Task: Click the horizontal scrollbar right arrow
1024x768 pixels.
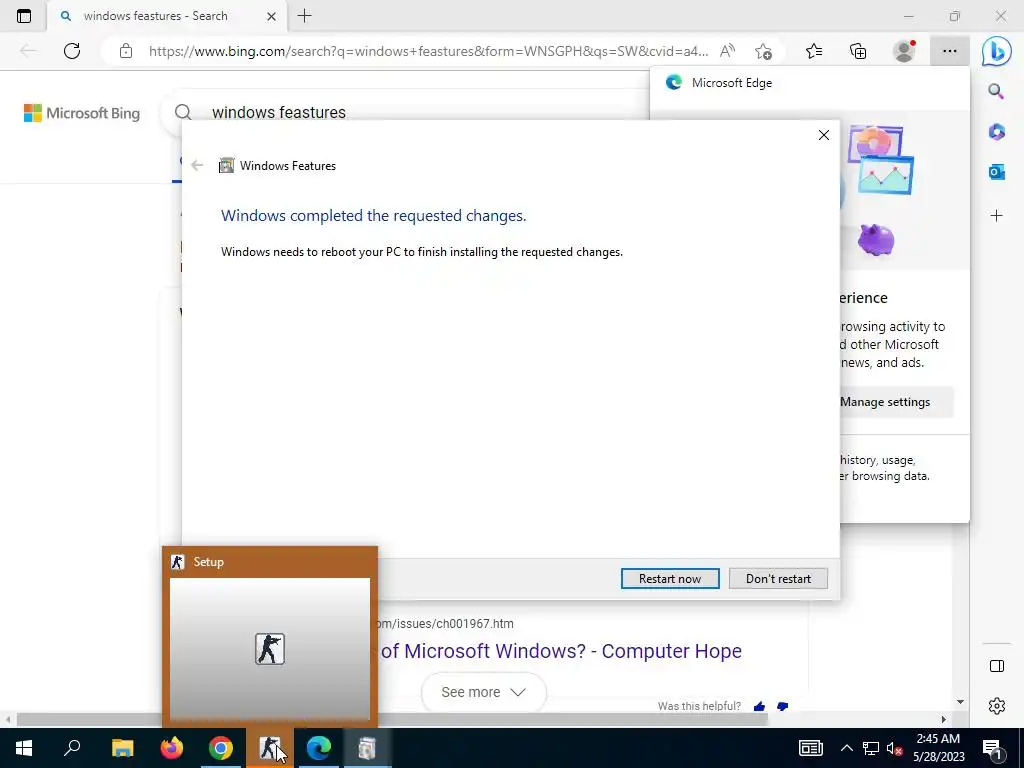Action: click(943, 720)
